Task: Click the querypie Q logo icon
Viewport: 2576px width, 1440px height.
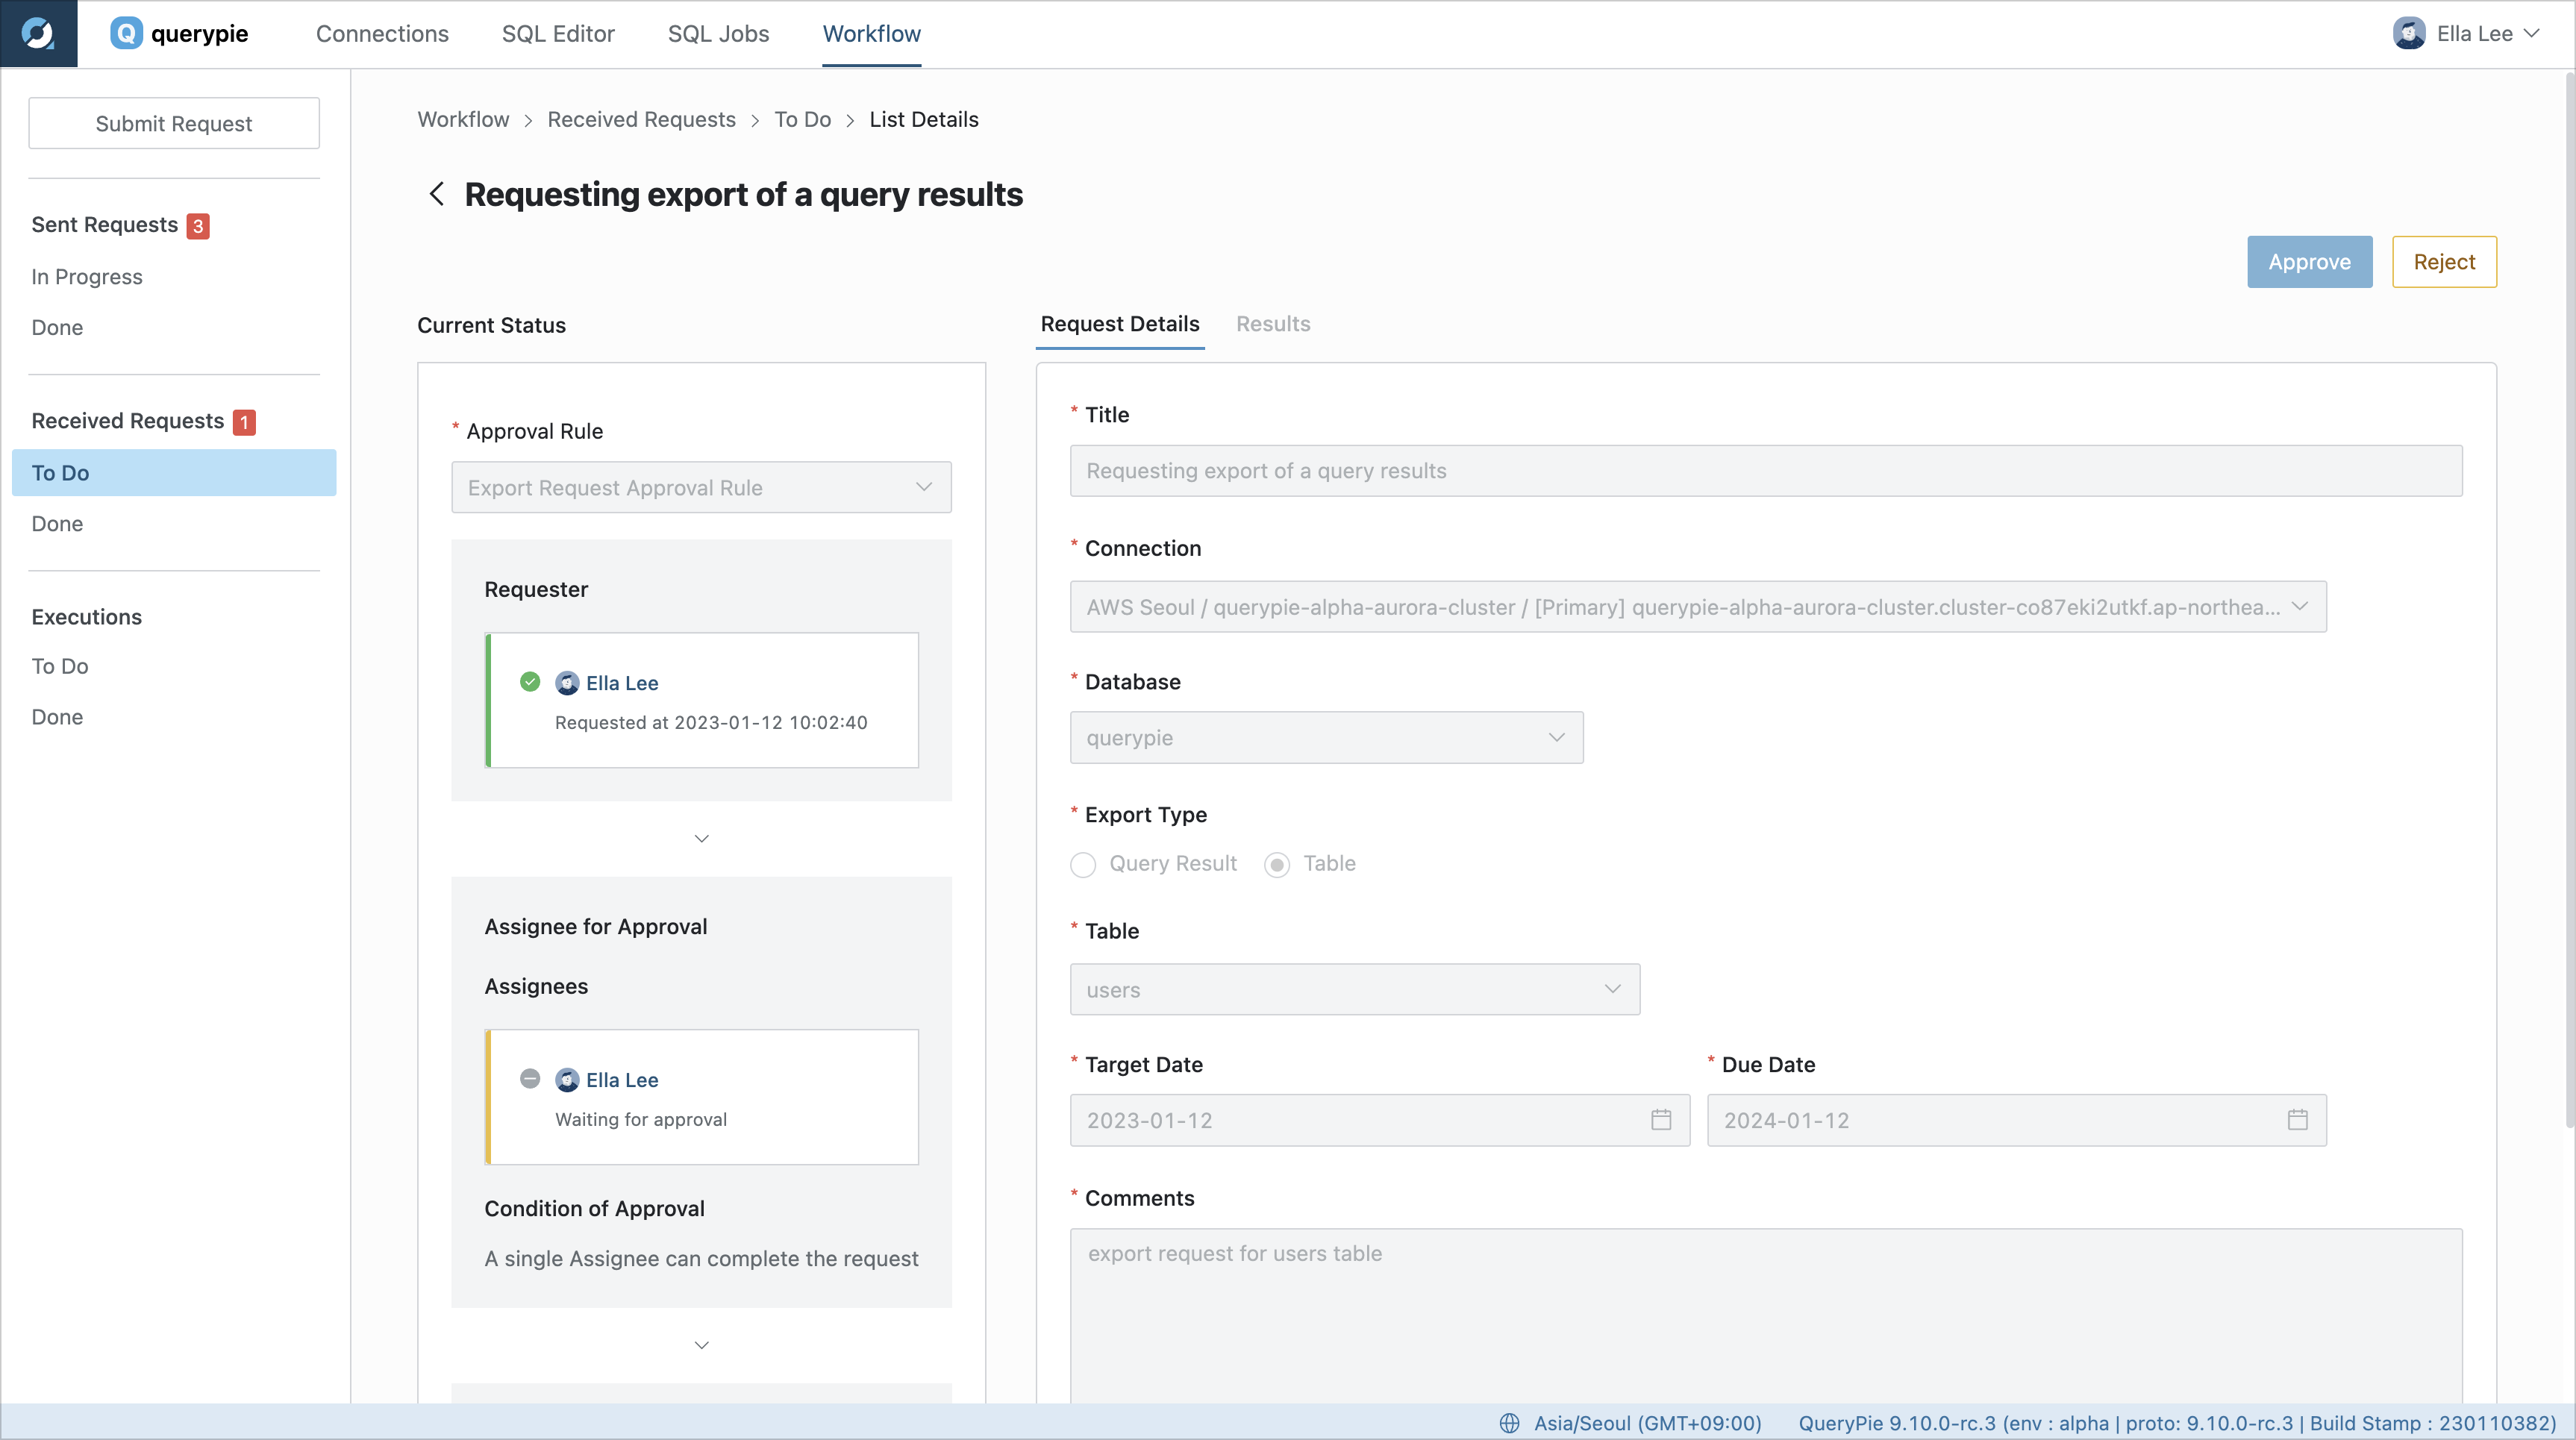Action: [x=126, y=33]
